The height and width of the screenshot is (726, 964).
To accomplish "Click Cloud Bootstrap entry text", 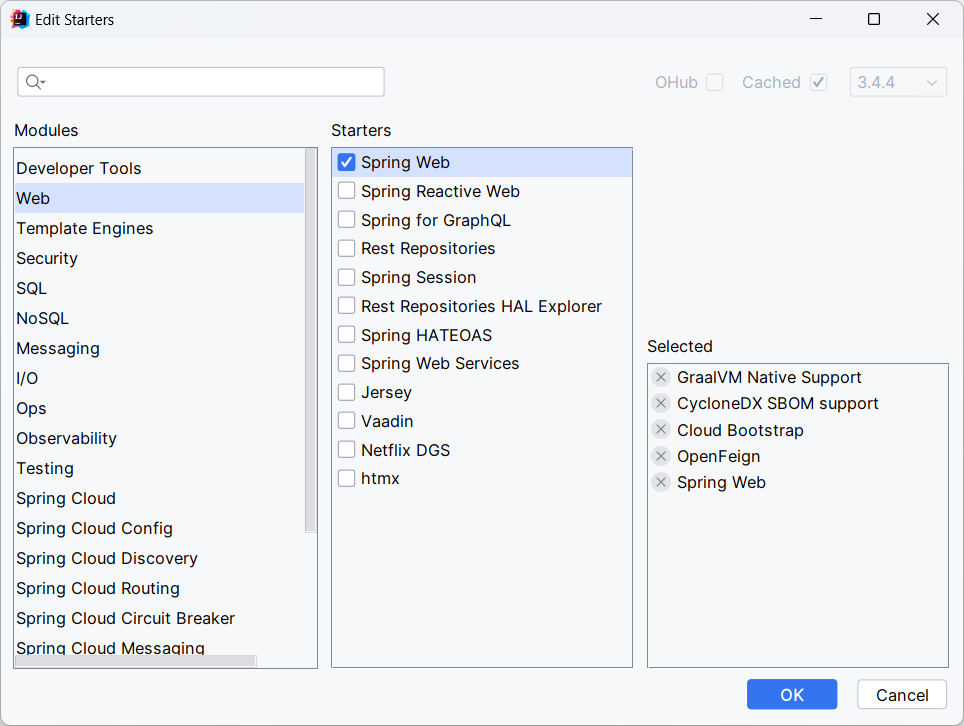I will coord(740,430).
